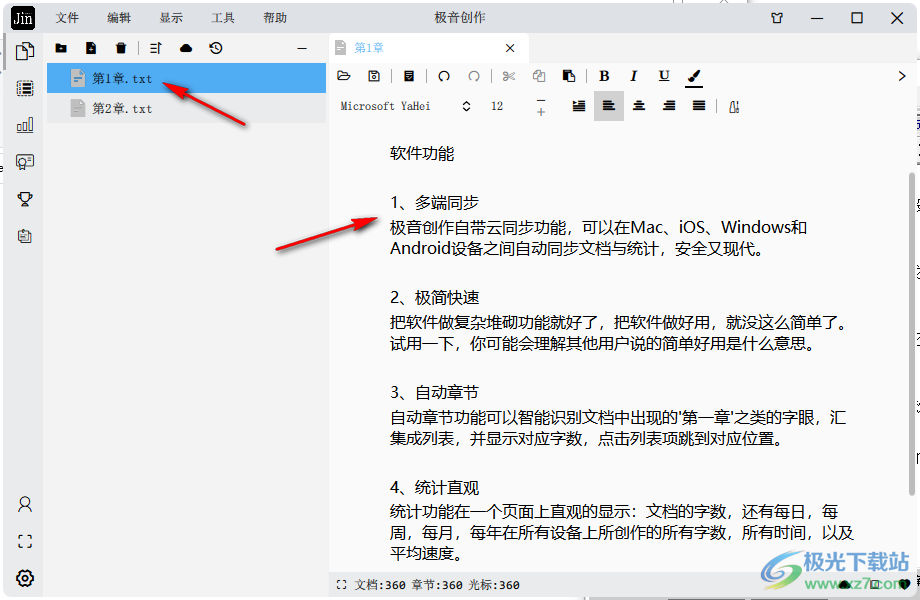Sort files using the sort icon
Viewport: 920px width, 600px height.
click(155, 48)
